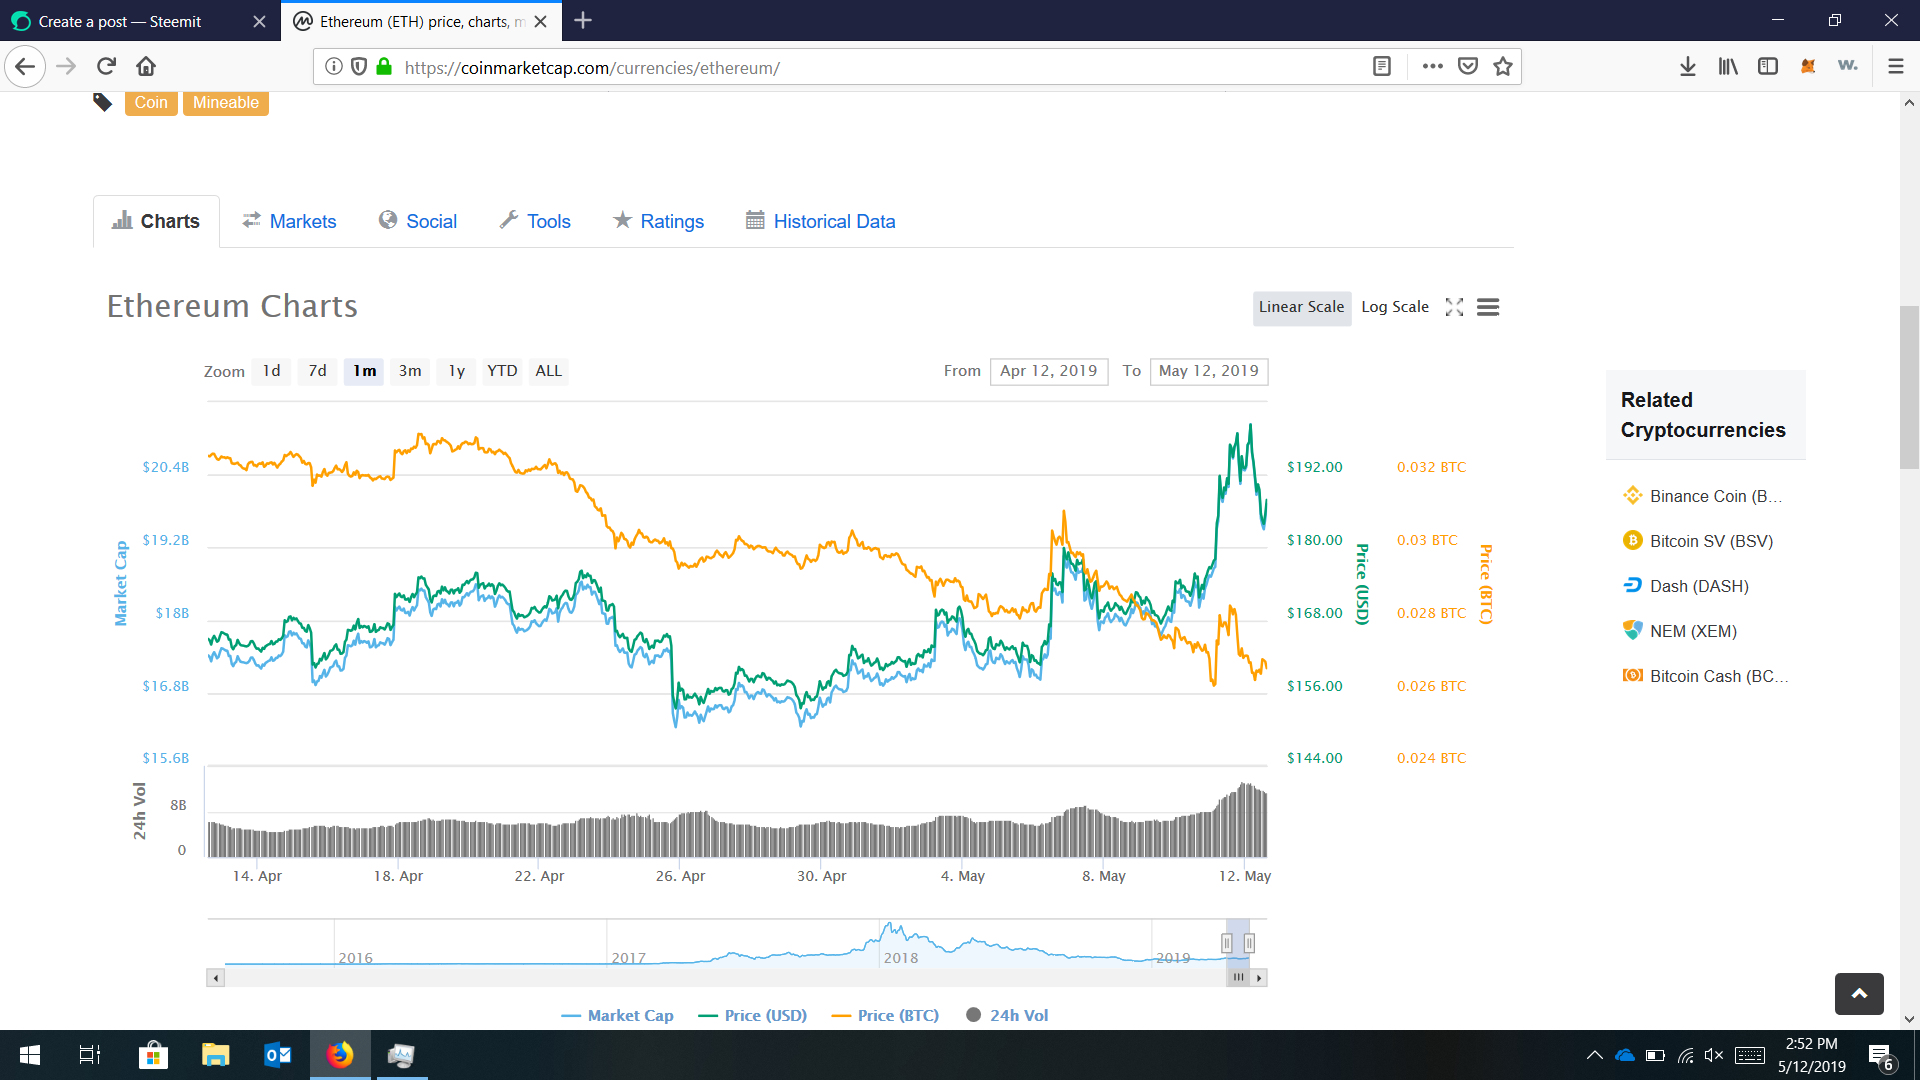Open the chart fullscreen icon
The height and width of the screenshot is (1080, 1920).
click(x=1454, y=307)
